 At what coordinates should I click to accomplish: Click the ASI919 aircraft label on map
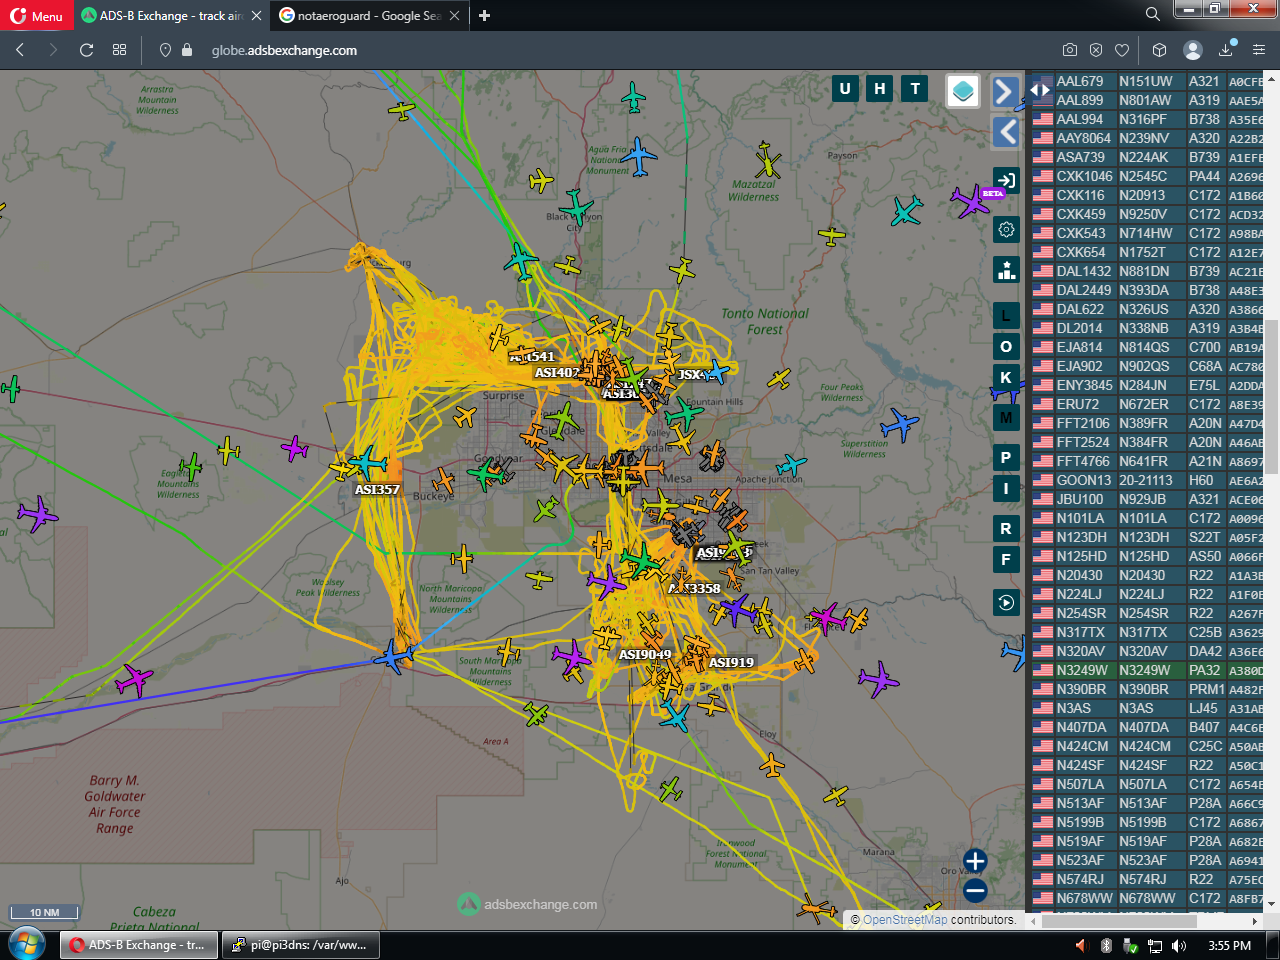point(731,662)
